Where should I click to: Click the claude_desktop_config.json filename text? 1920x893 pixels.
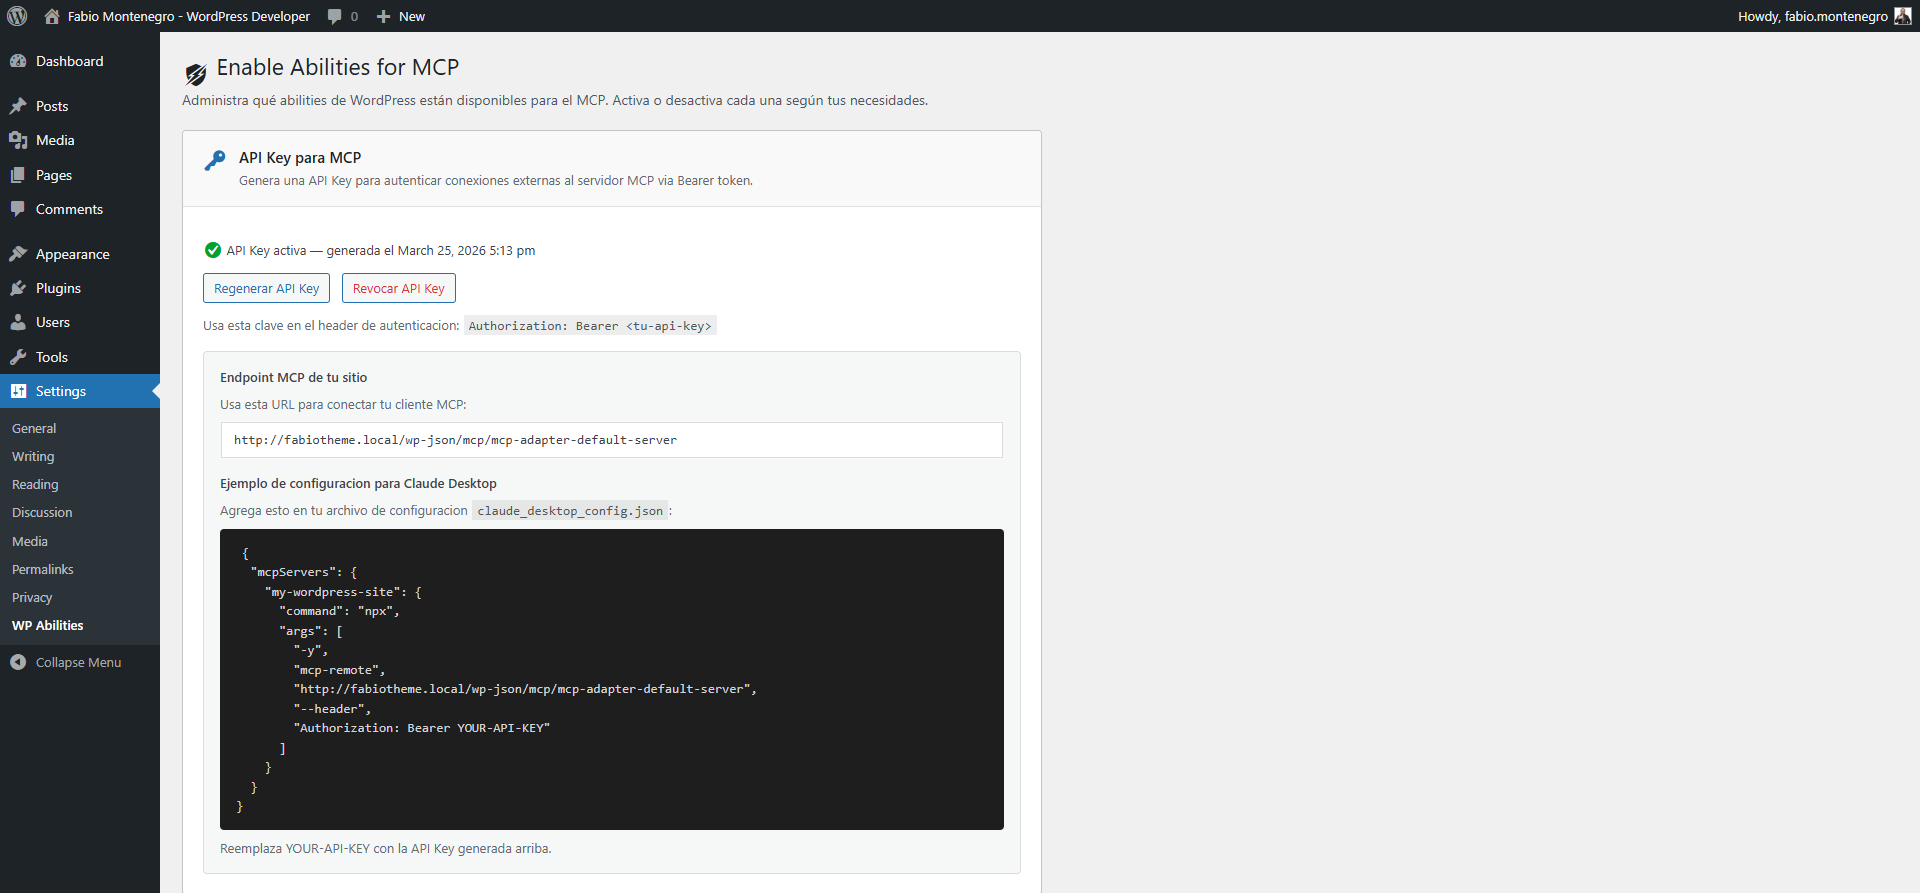570,511
